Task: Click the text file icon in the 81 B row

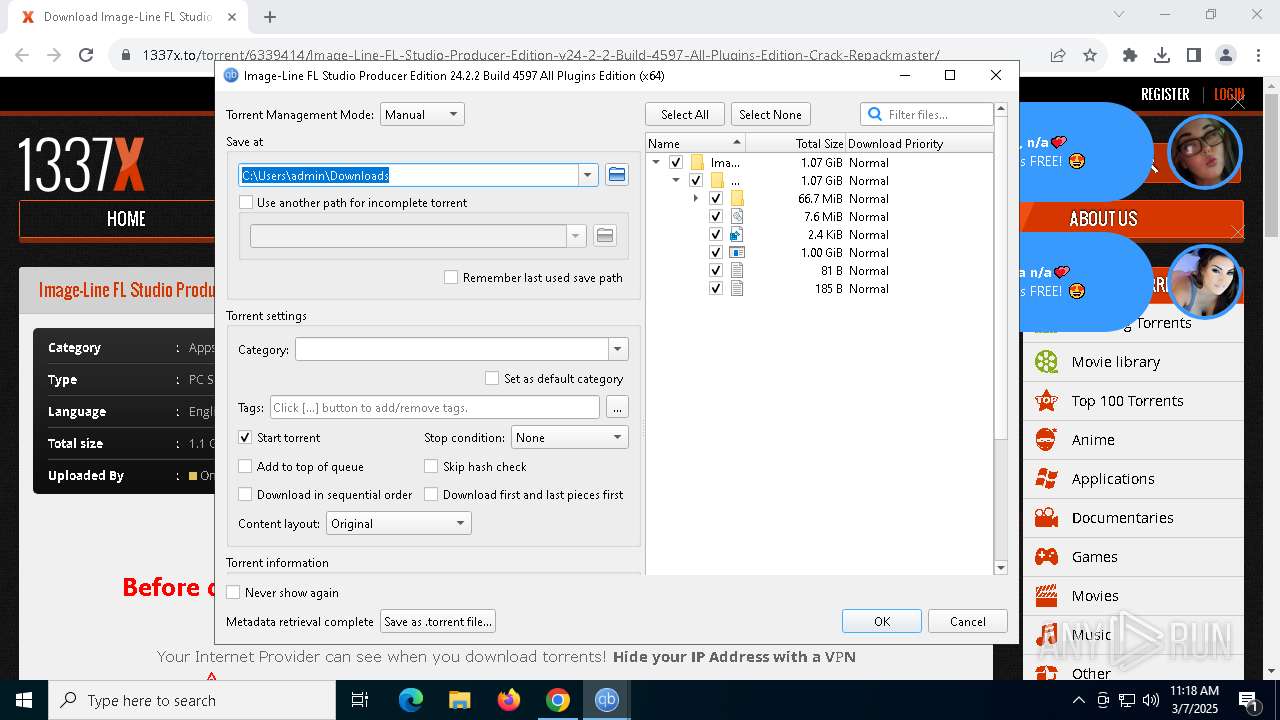Action: (x=737, y=271)
